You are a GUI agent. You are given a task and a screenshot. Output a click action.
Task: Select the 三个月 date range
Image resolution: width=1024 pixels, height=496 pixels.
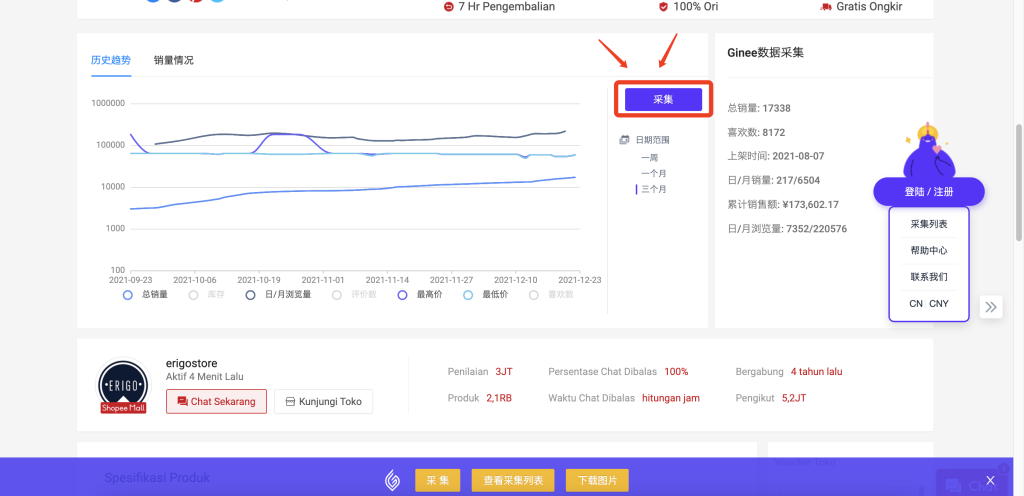654,189
